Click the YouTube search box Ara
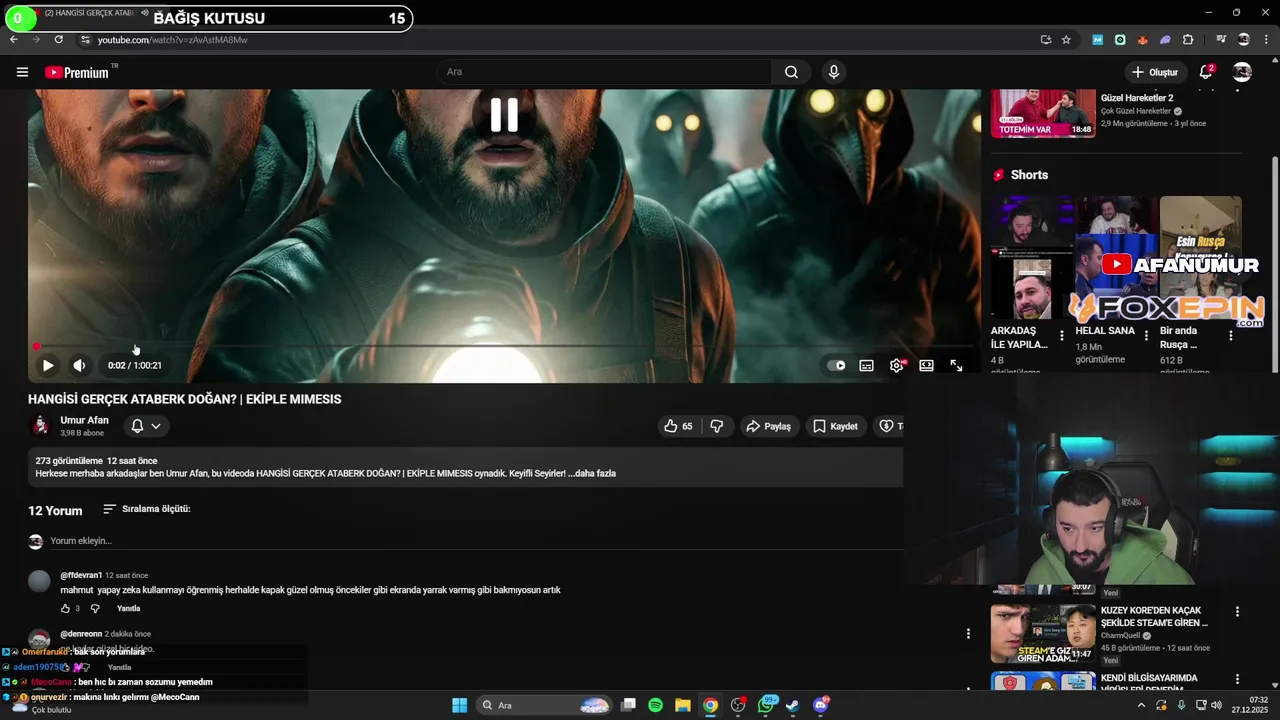The width and height of the screenshot is (1280, 720). click(x=604, y=72)
